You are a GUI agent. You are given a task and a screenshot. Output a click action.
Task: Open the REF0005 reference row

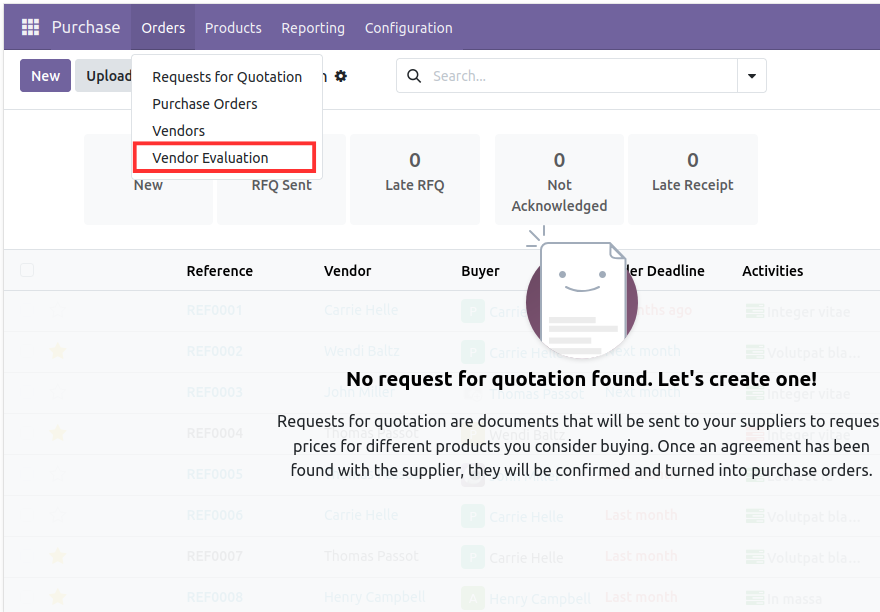[214, 474]
